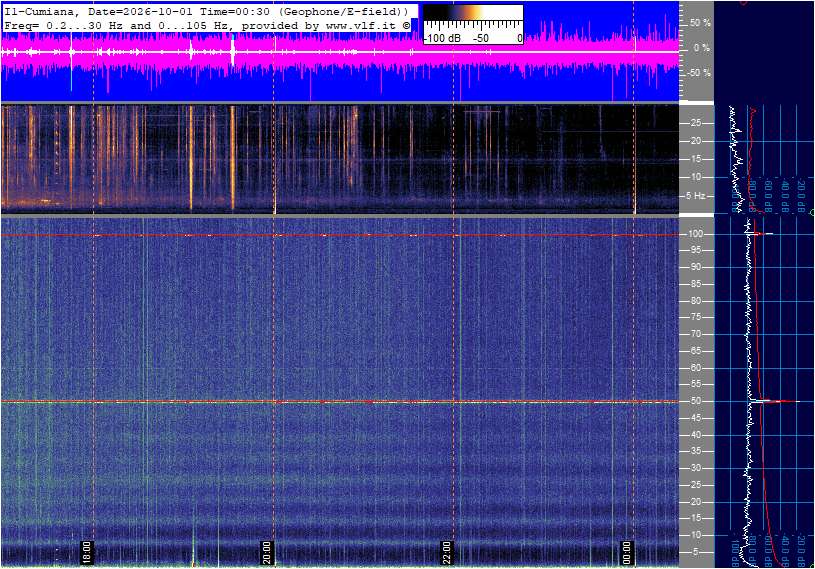The width and height of the screenshot is (815, 569).
Task: Select the color scale gradient legend bar
Action: 472,12
